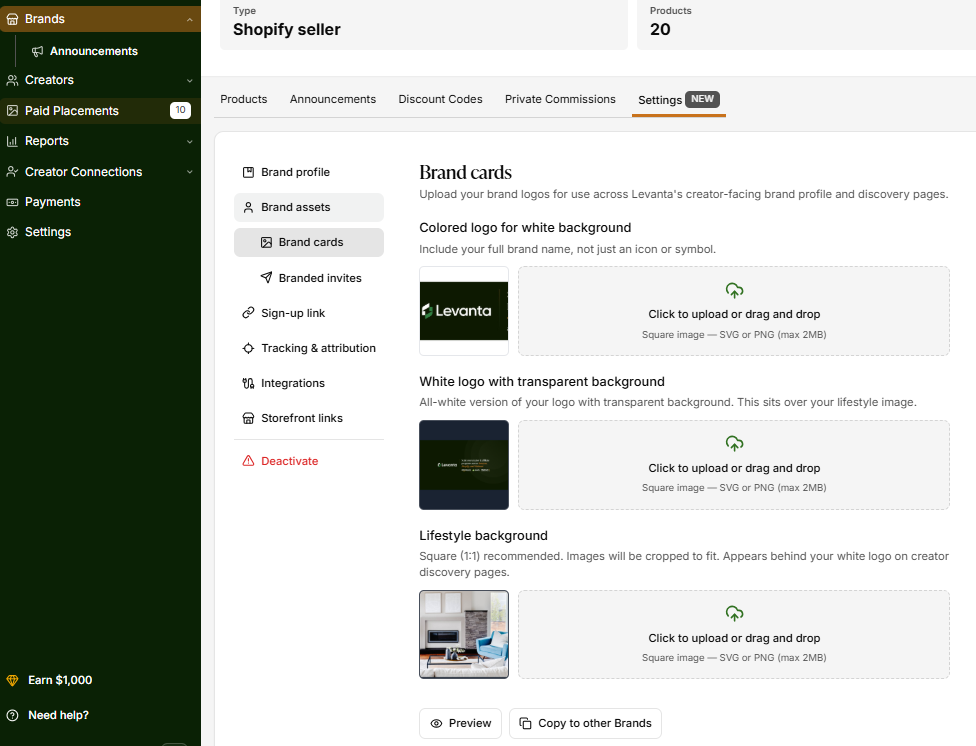Click the Announcements megaphone icon
This screenshot has width=976, height=746.
point(37,51)
